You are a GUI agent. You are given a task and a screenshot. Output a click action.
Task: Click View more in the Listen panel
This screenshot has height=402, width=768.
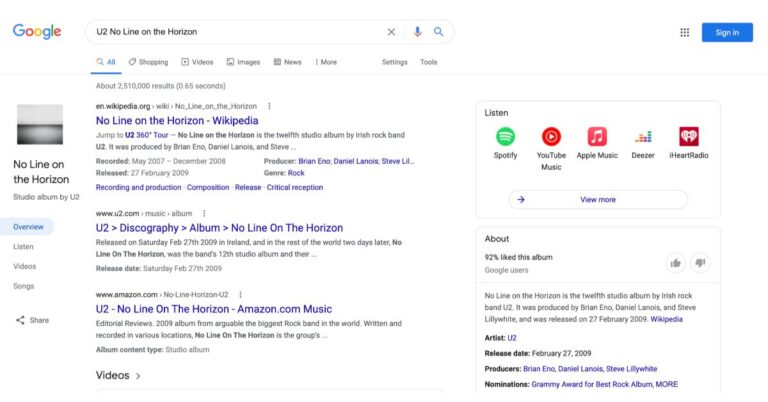point(598,200)
